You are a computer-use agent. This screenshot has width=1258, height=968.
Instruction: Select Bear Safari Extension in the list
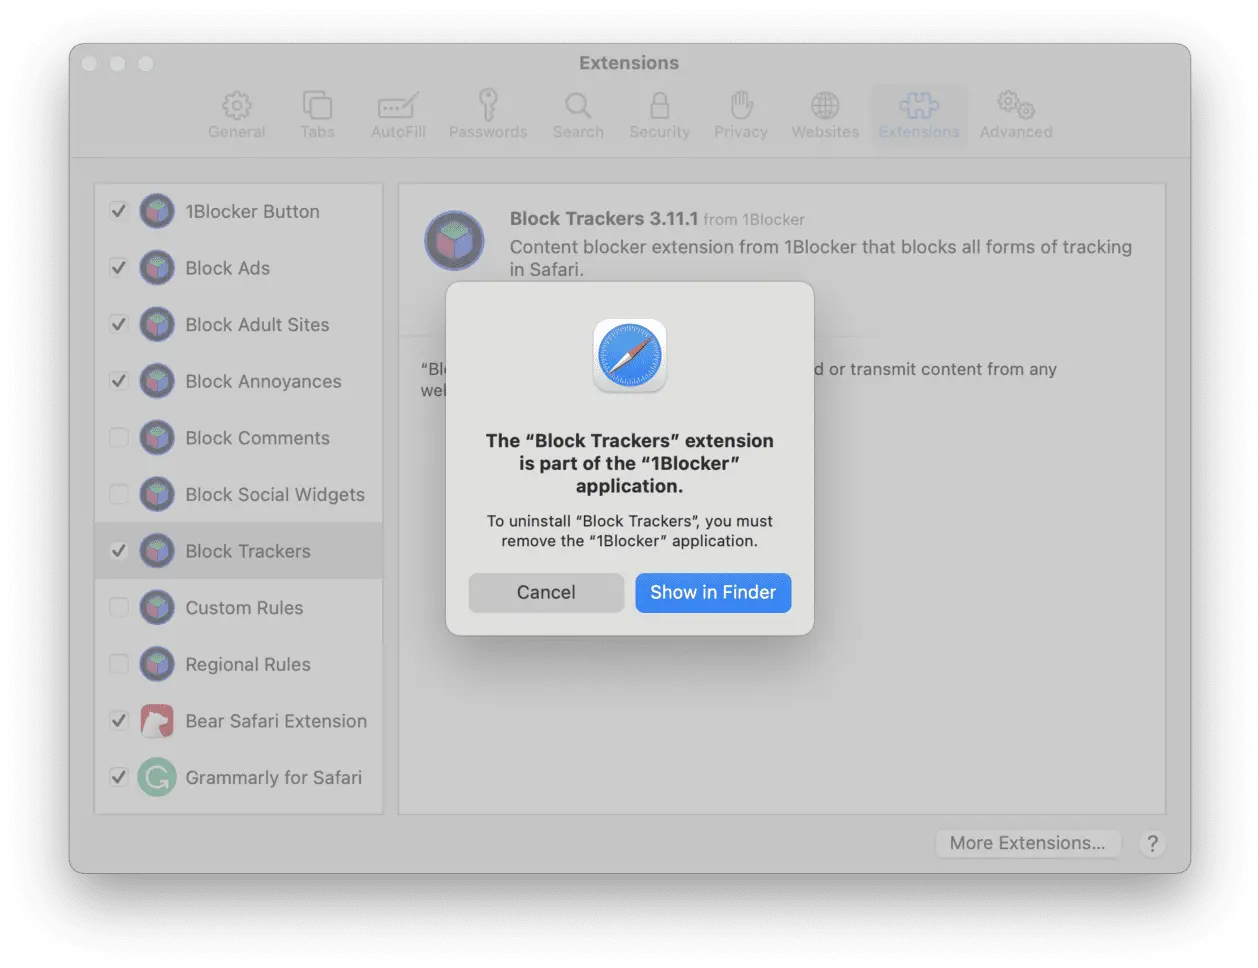pos(275,721)
